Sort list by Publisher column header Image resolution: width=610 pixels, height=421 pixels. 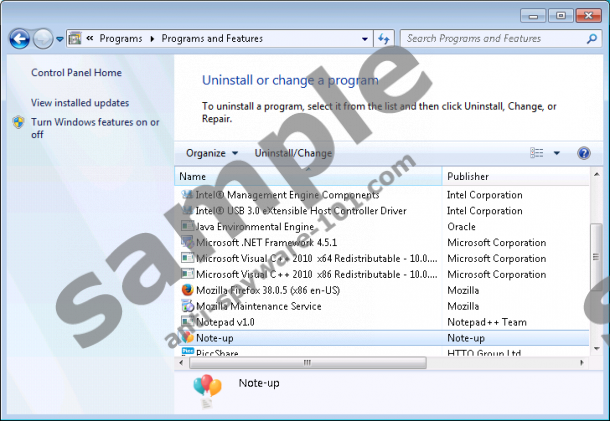[510, 176]
